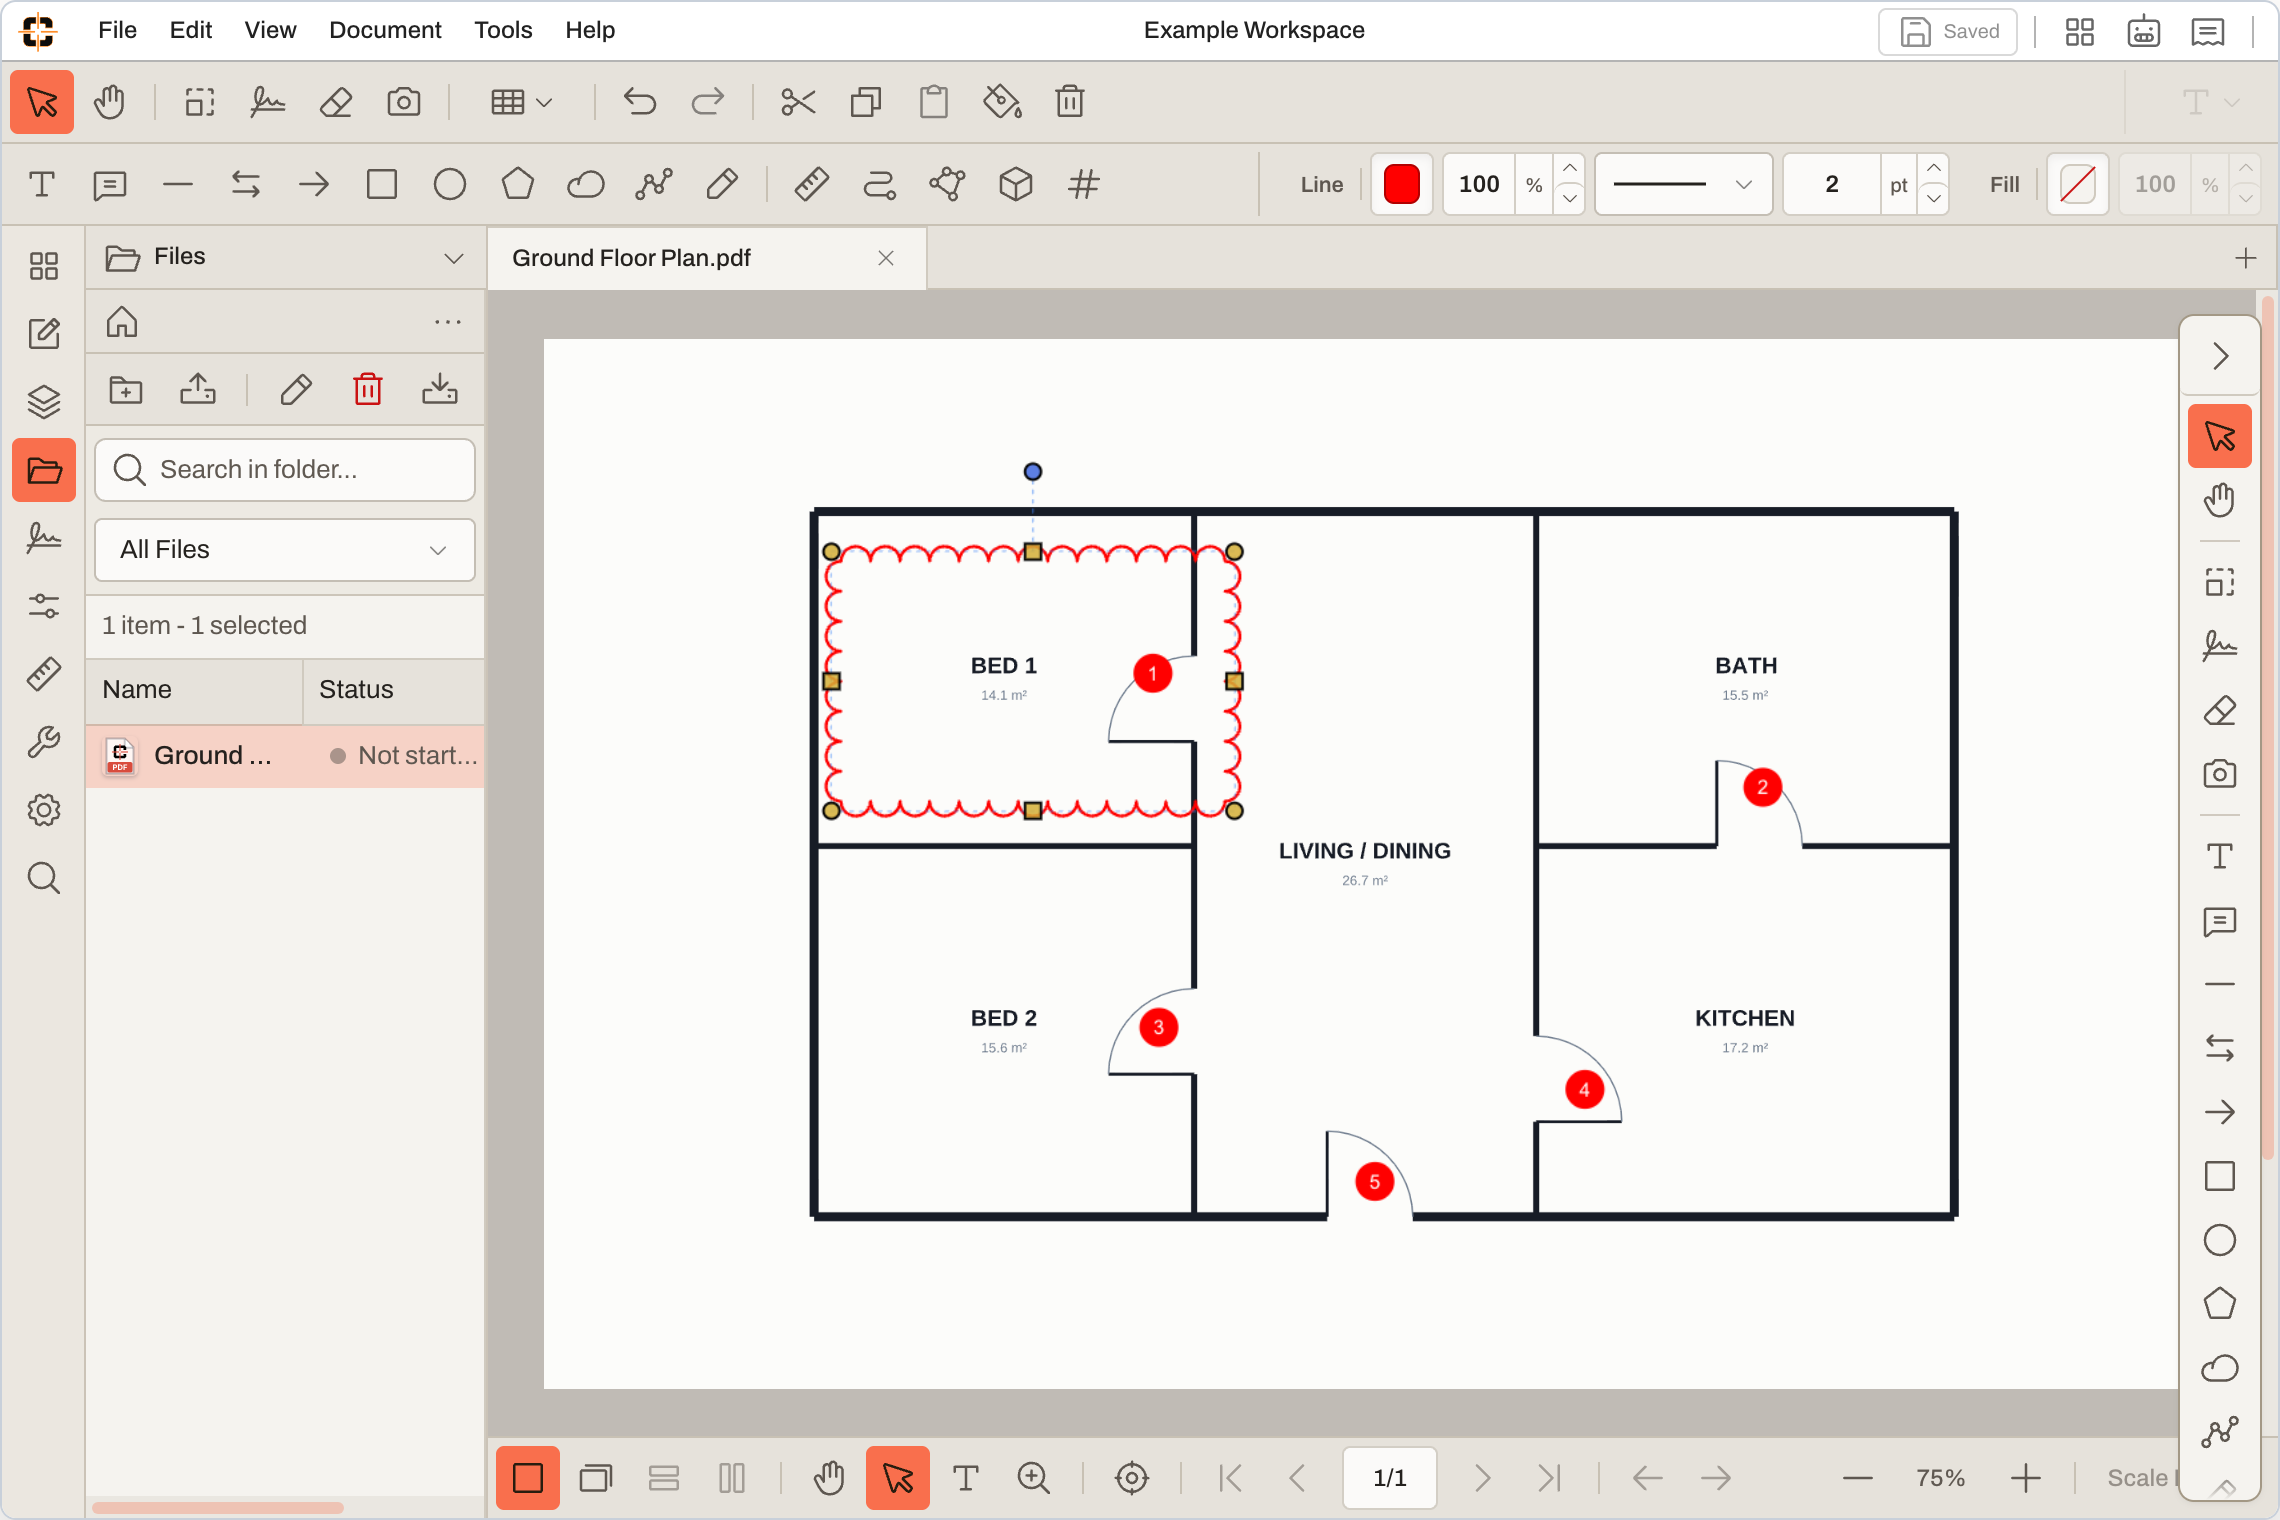Viewport: 2280px width, 1520px height.
Task: Delete markup with the top toolbar trash icon
Action: pos(1070,102)
